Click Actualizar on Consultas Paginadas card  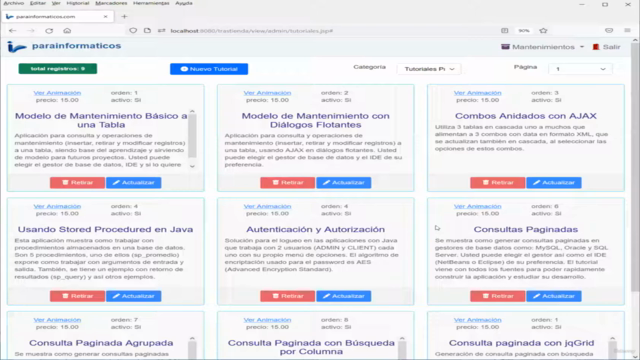click(554, 296)
